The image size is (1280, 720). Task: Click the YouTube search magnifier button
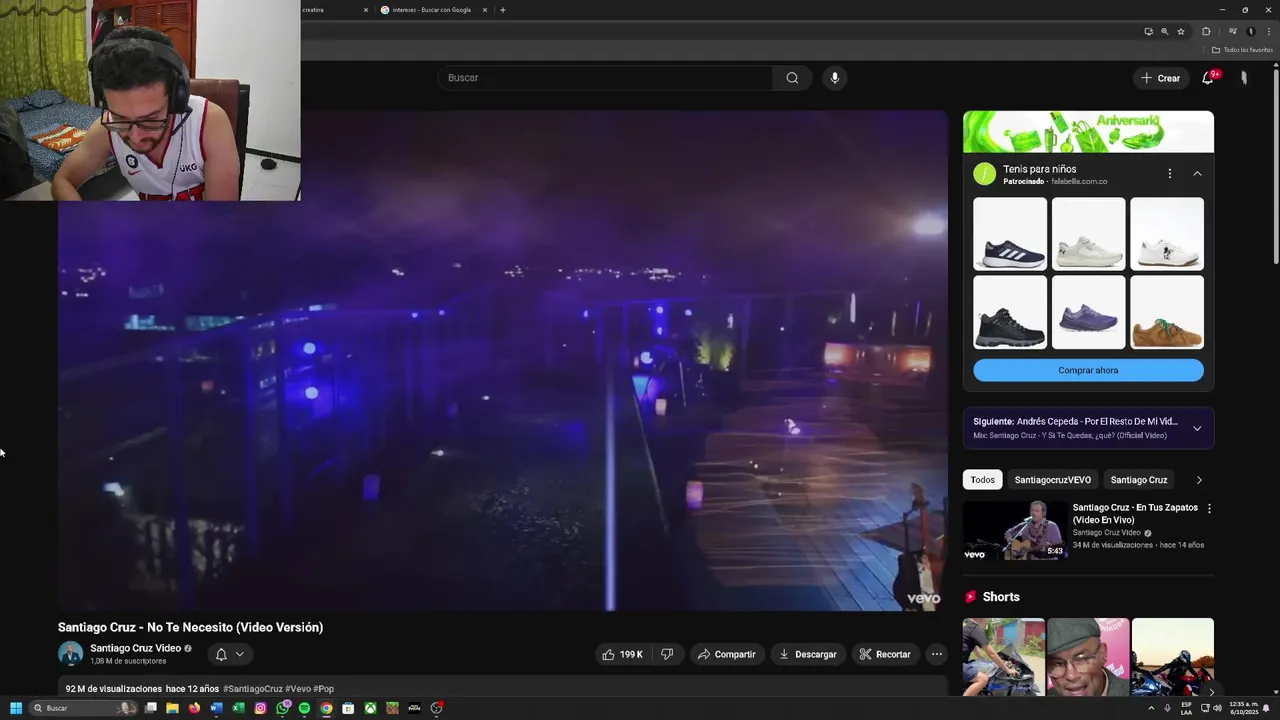(792, 78)
